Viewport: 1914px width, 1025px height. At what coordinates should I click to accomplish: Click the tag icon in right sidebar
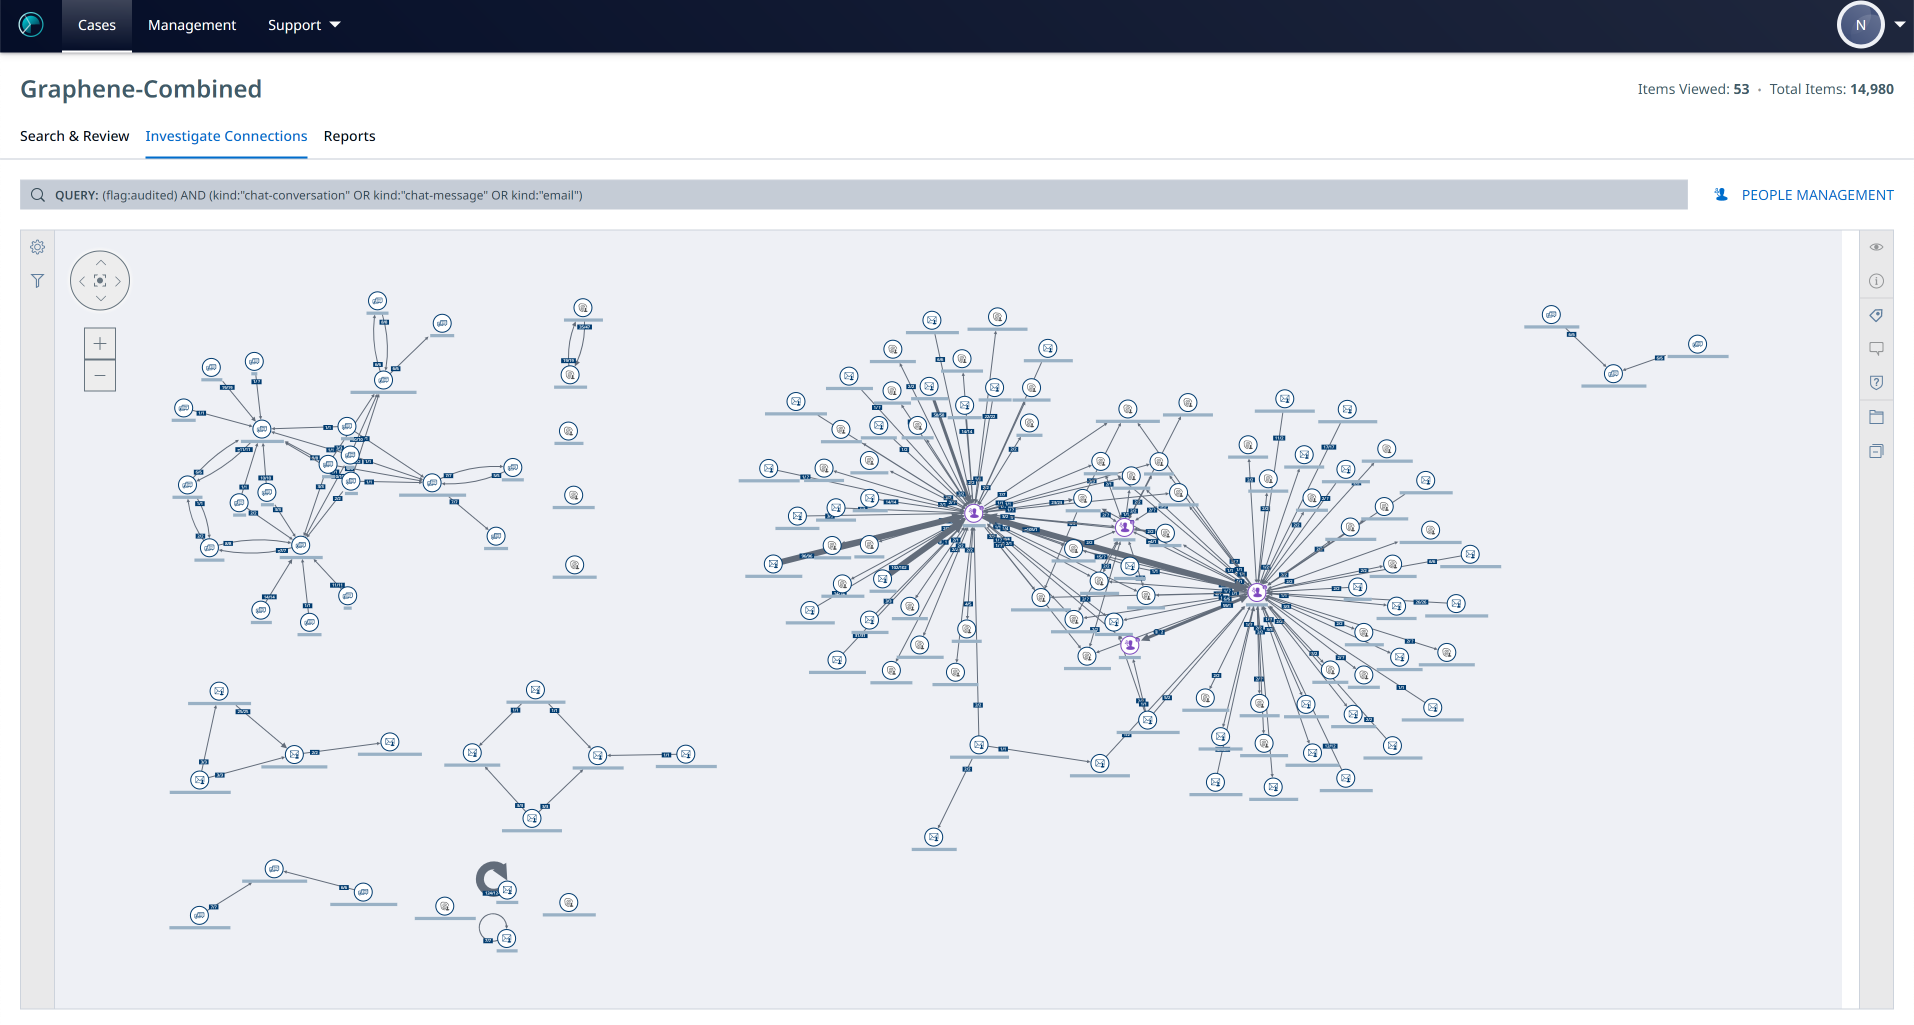click(x=1876, y=315)
